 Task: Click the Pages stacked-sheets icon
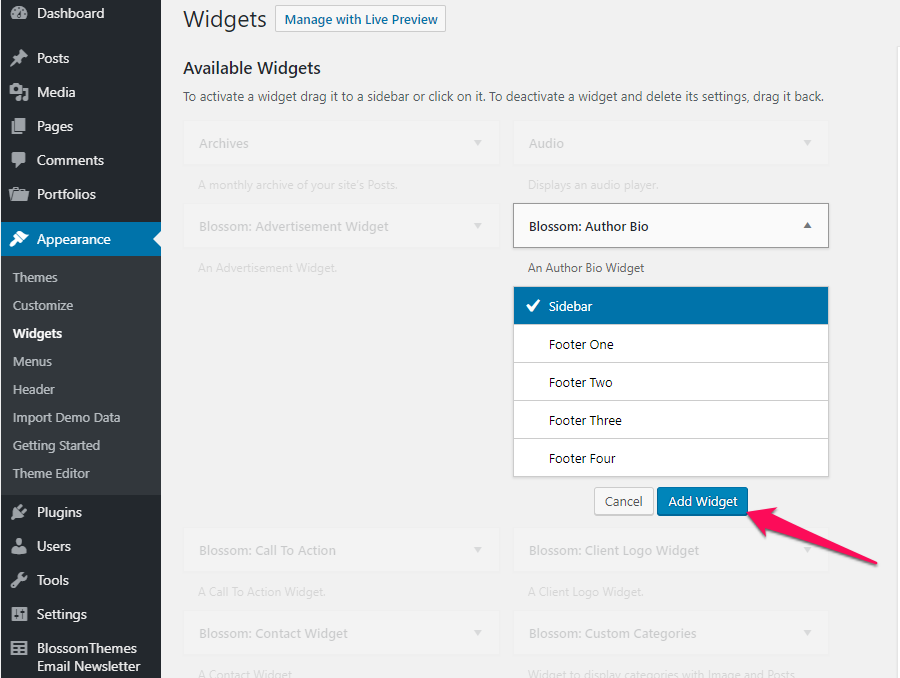[19, 126]
